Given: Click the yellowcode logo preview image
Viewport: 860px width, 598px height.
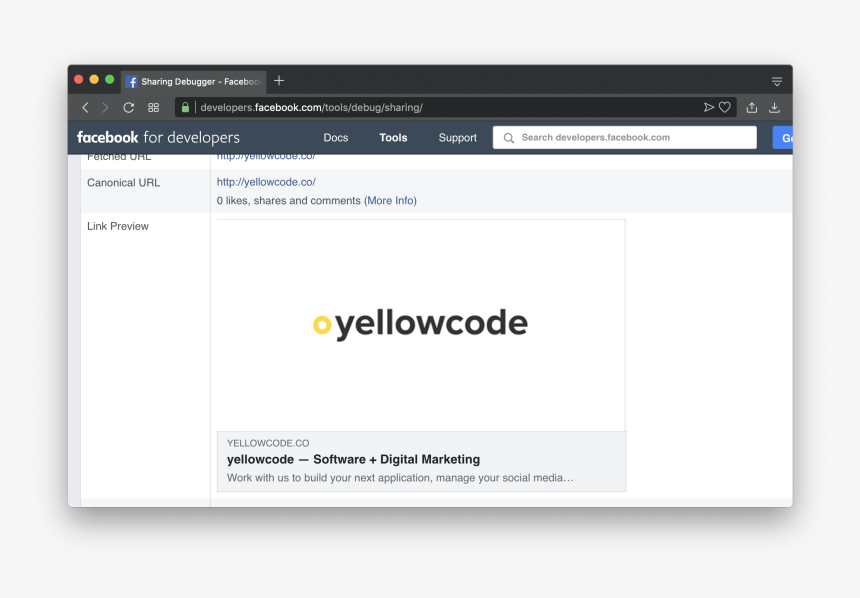Looking at the screenshot, I should tap(421, 324).
